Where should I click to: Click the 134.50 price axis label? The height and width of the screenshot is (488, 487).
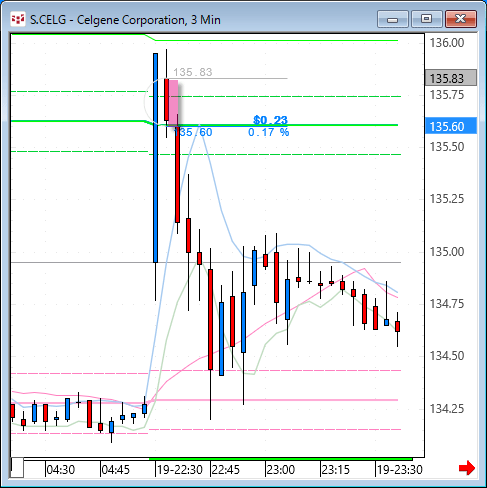pyautogui.click(x=447, y=356)
